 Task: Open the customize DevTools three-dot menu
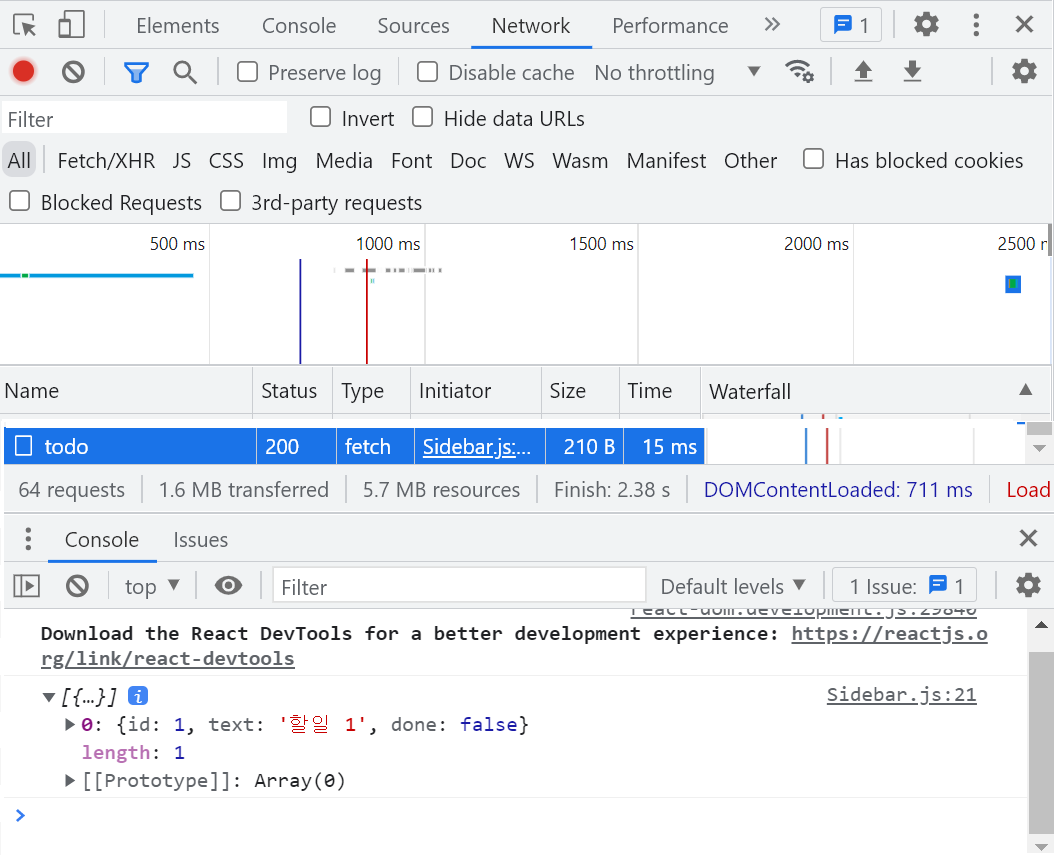[975, 25]
